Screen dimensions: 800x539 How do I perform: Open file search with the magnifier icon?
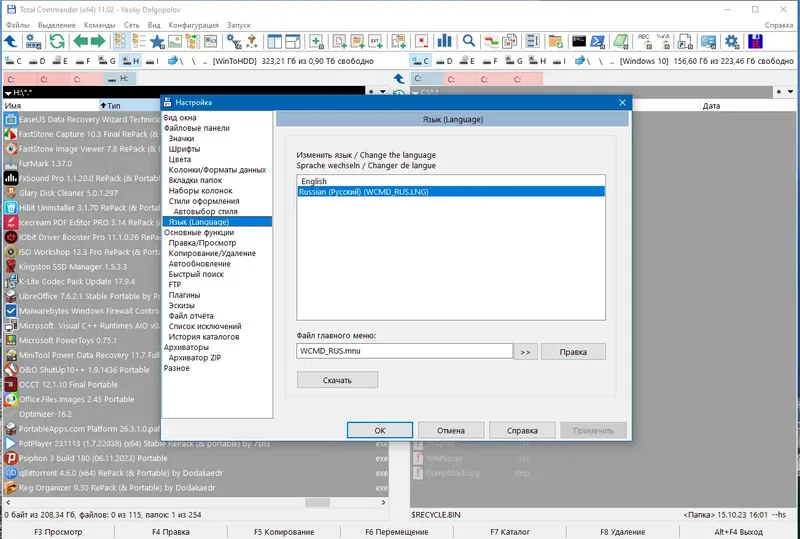pyautogui.click(x=468, y=41)
